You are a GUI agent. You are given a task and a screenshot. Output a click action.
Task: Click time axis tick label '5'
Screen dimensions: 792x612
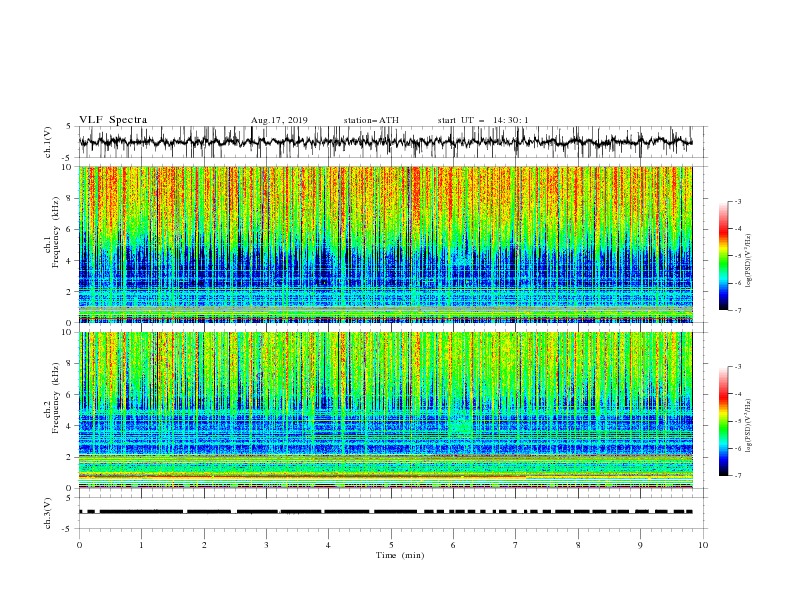(391, 545)
